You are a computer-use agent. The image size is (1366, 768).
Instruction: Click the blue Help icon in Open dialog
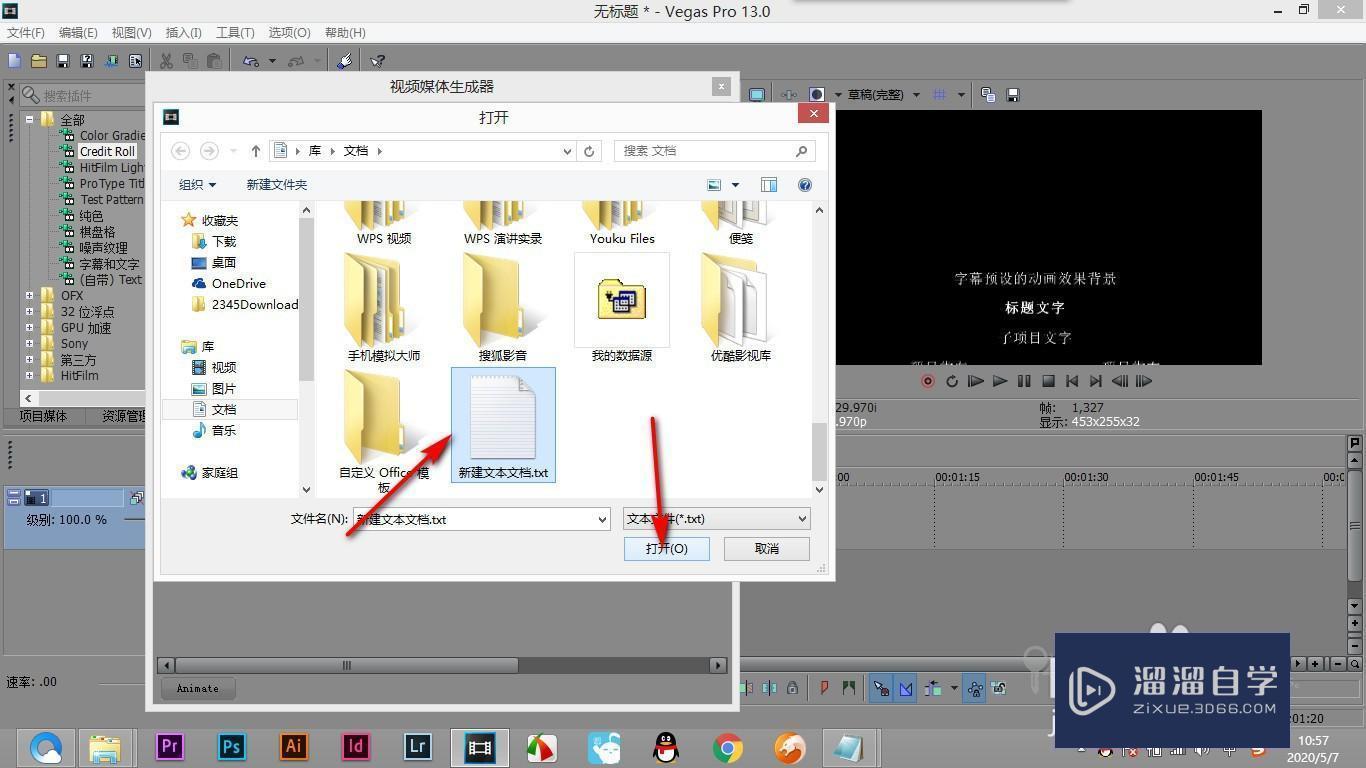[x=805, y=185]
